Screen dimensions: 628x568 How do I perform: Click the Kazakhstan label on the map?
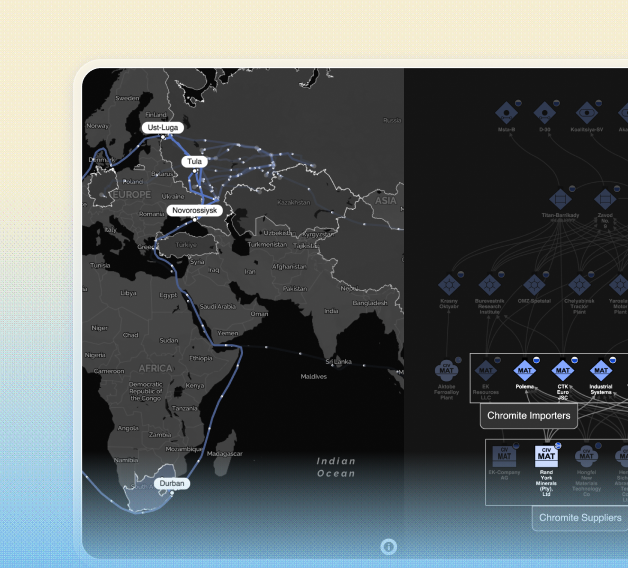point(294,202)
